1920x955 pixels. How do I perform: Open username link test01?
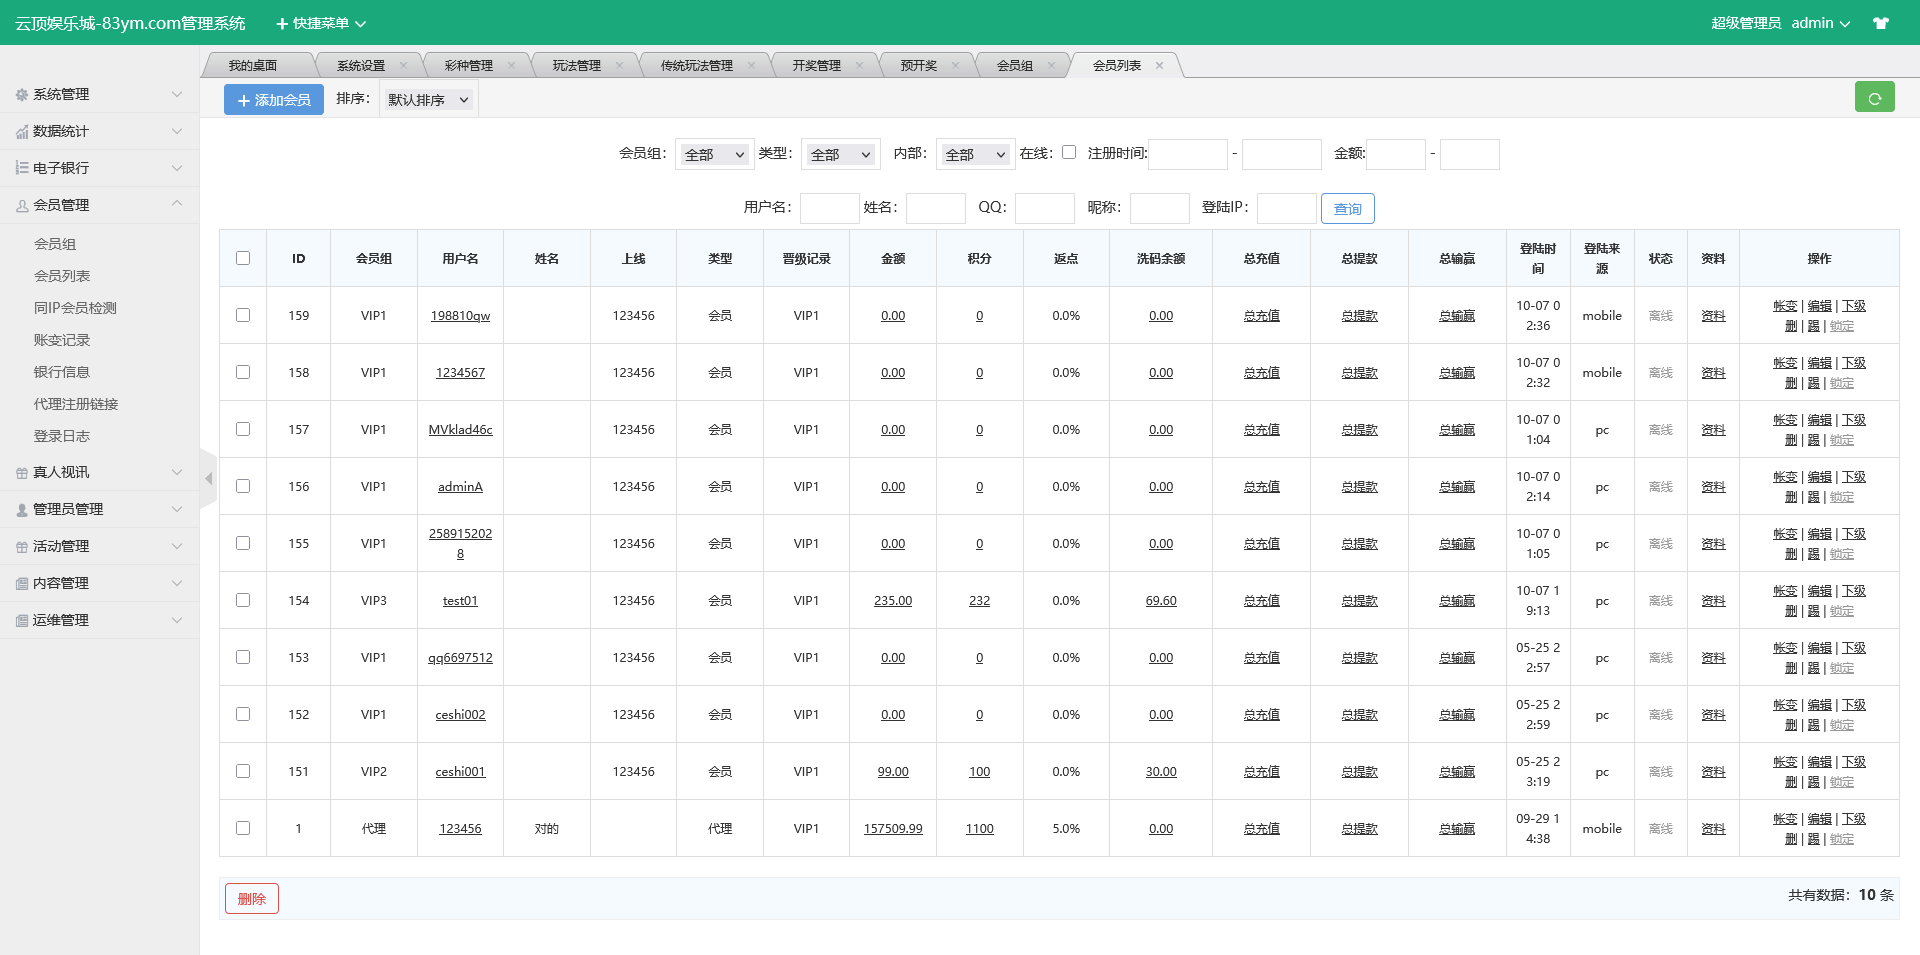460,600
